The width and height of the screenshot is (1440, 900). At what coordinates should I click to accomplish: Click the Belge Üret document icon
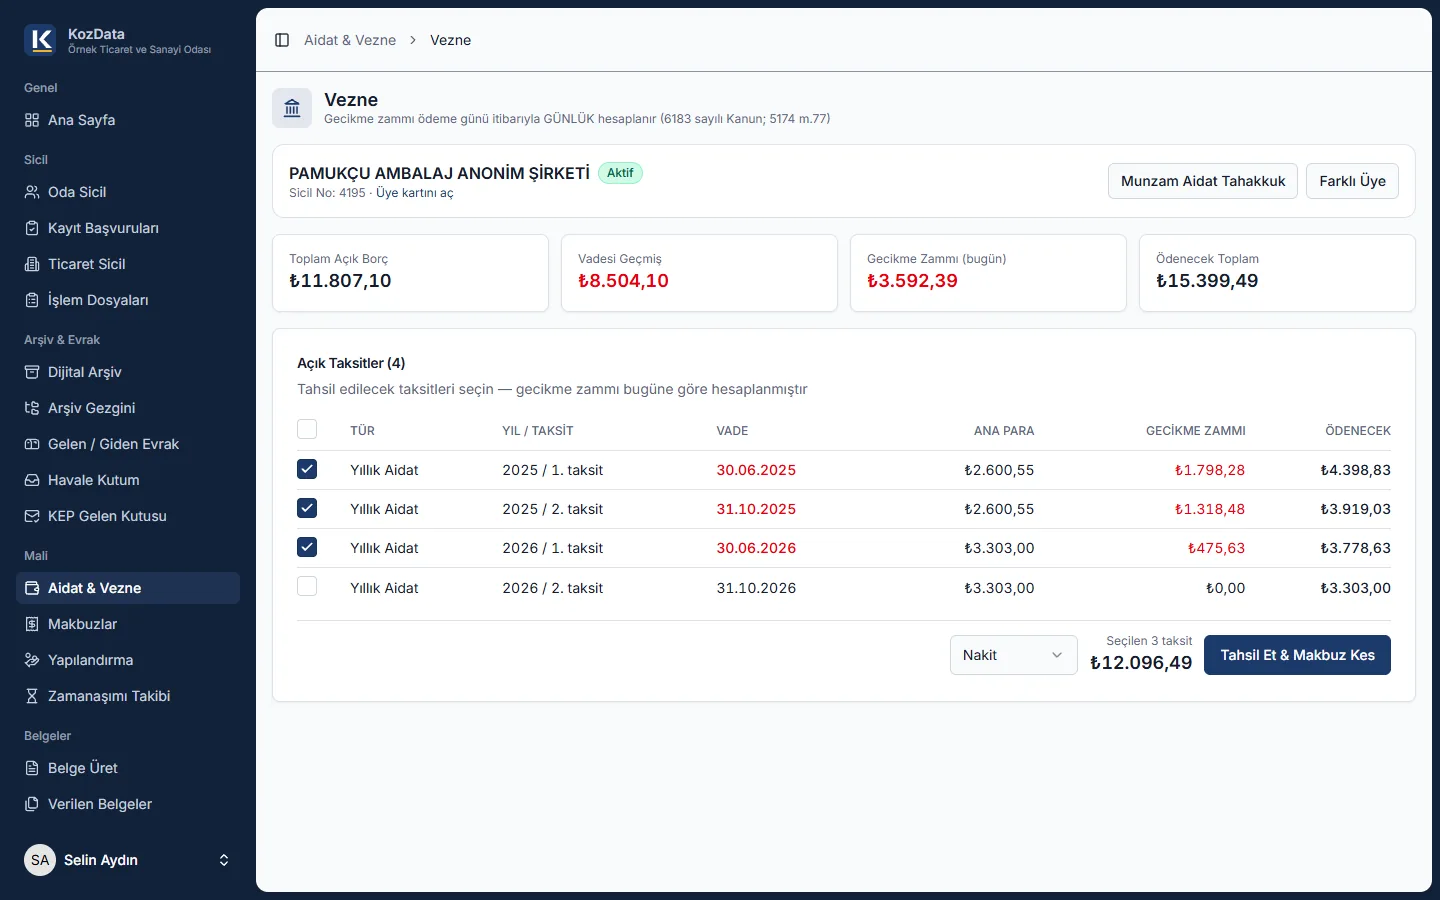(x=32, y=768)
